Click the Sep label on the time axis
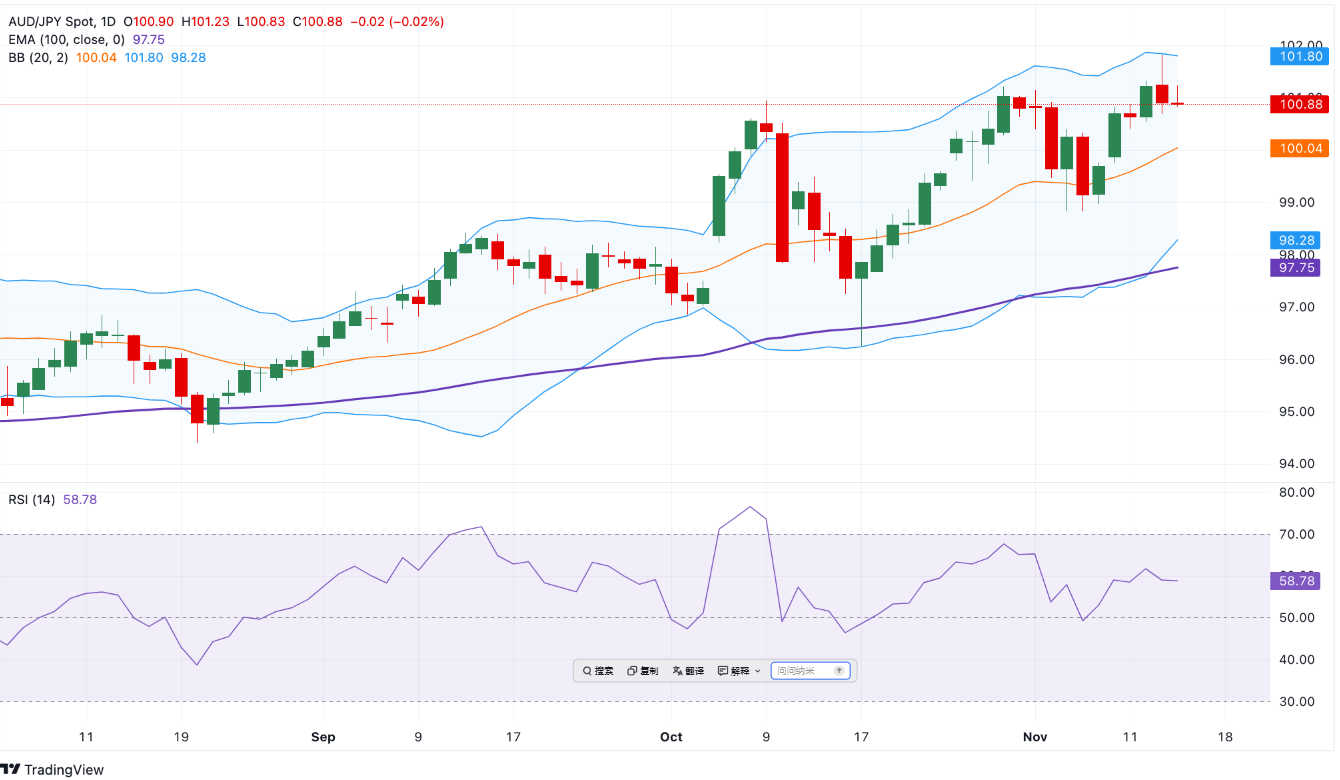The width and height of the screenshot is (1340, 780). (323, 737)
